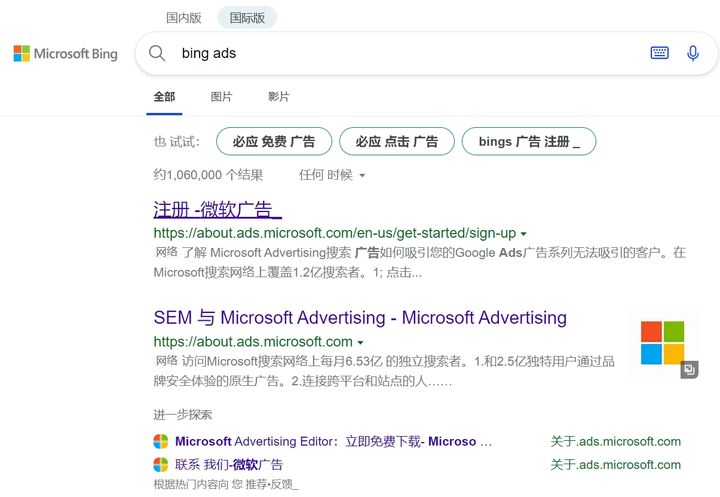The width and height of the screenshot is (720, 497).
Task: Switch to 国内版 search mode
Action: click(x=184, y=18)
